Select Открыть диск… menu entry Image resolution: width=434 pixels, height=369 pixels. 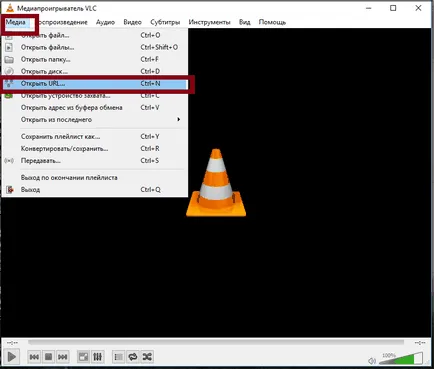point(95,71)
